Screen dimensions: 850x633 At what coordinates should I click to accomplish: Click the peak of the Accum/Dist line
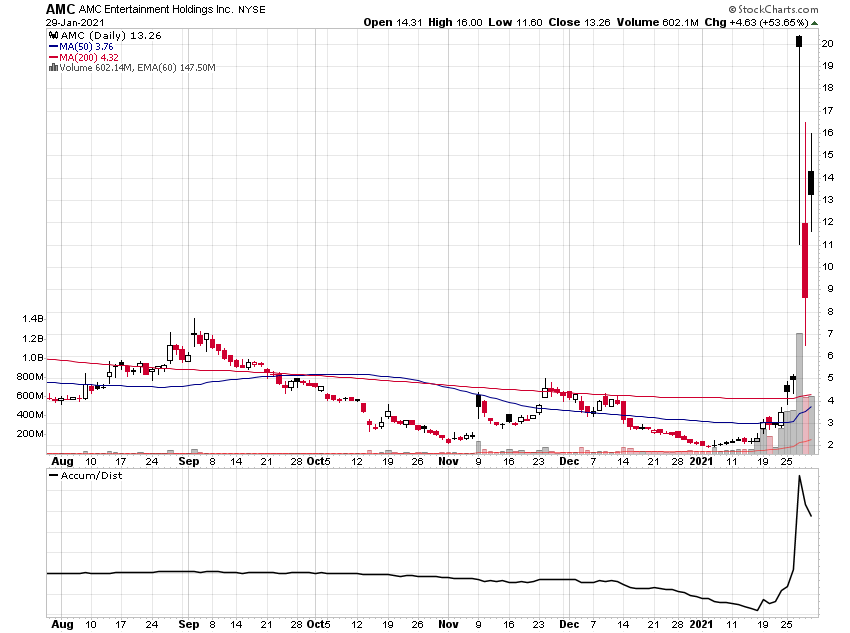[x=799, y=476]
